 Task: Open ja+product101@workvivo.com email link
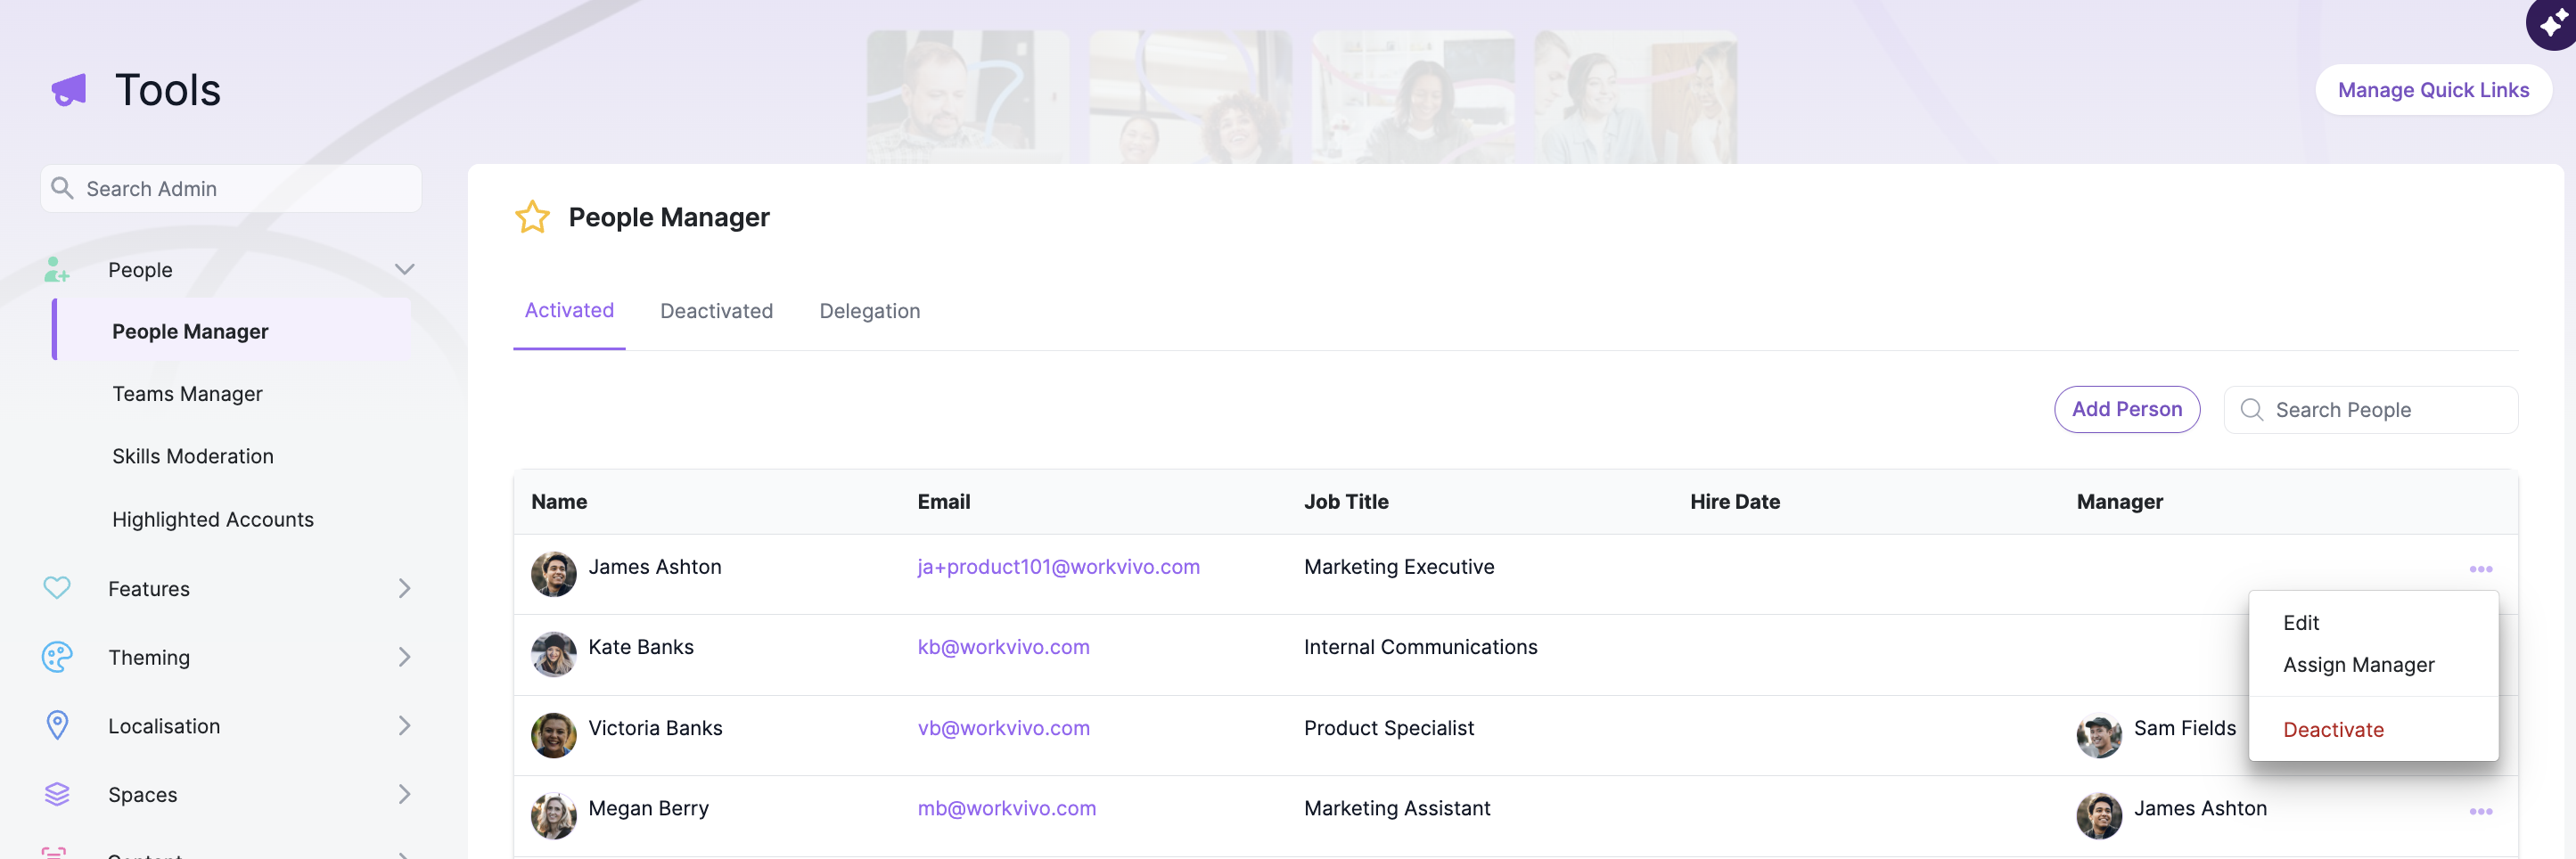pos(1058,567)
